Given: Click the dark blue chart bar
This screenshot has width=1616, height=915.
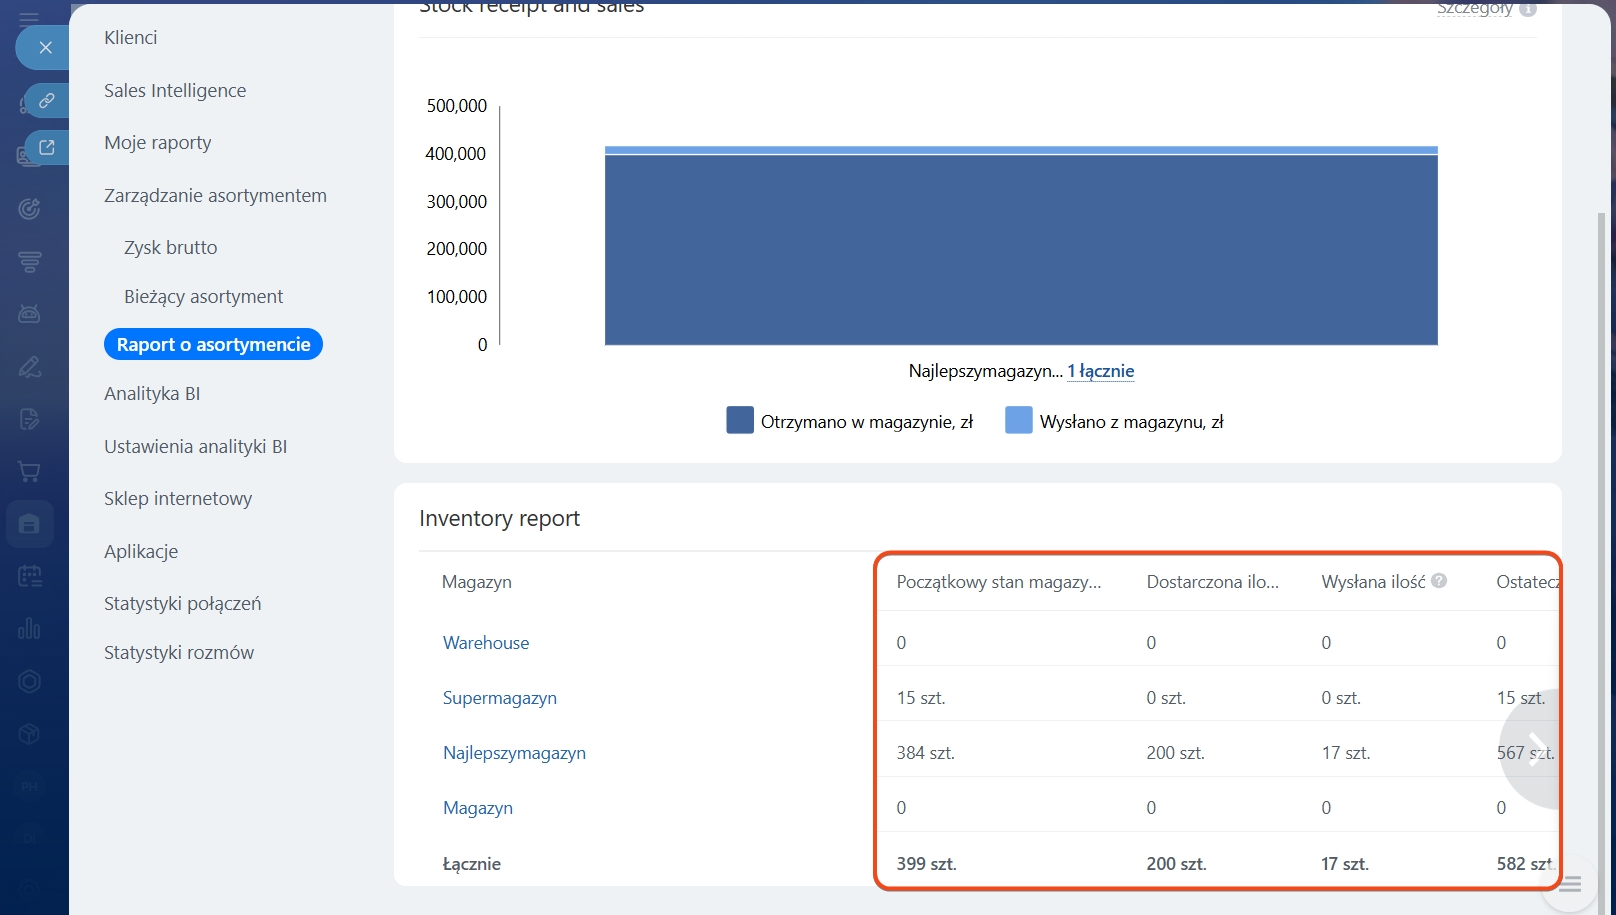Looking at the screenshot, I should click(1020, 250).
